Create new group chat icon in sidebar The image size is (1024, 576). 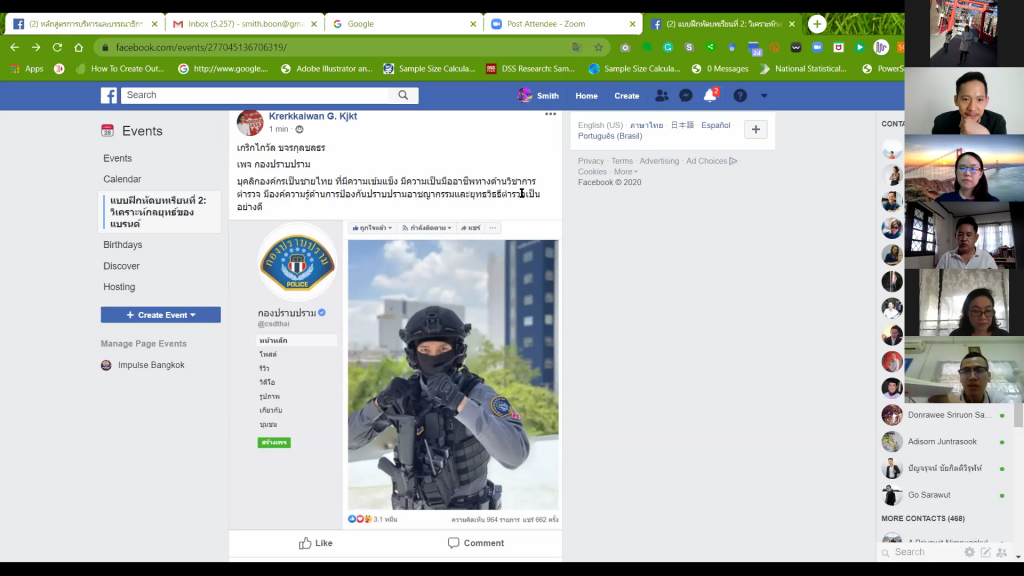pos(1002,552)
